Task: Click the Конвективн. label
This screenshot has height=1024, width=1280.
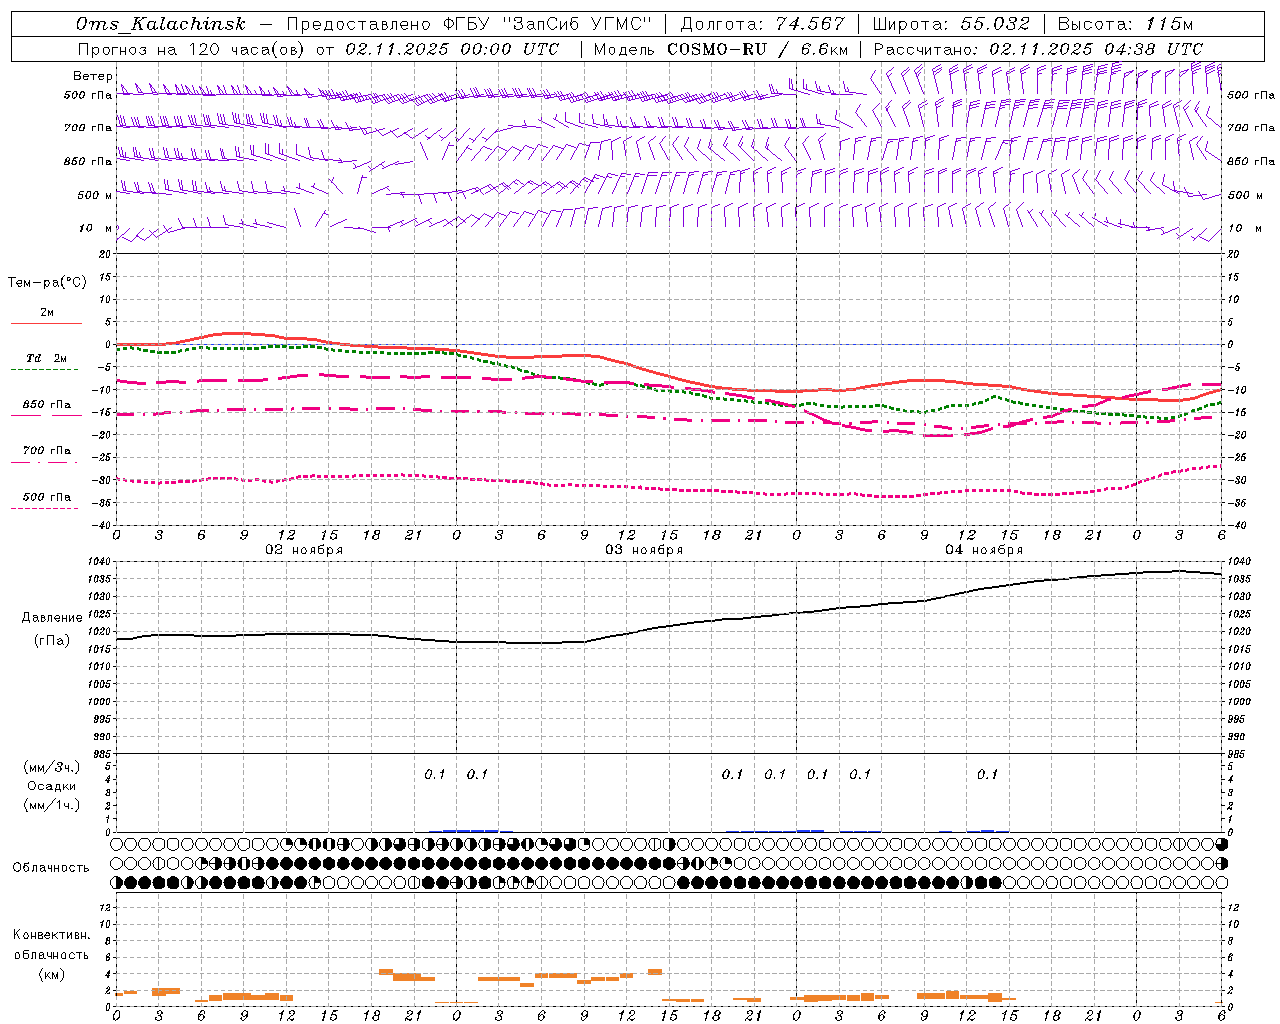Action: 51,935
